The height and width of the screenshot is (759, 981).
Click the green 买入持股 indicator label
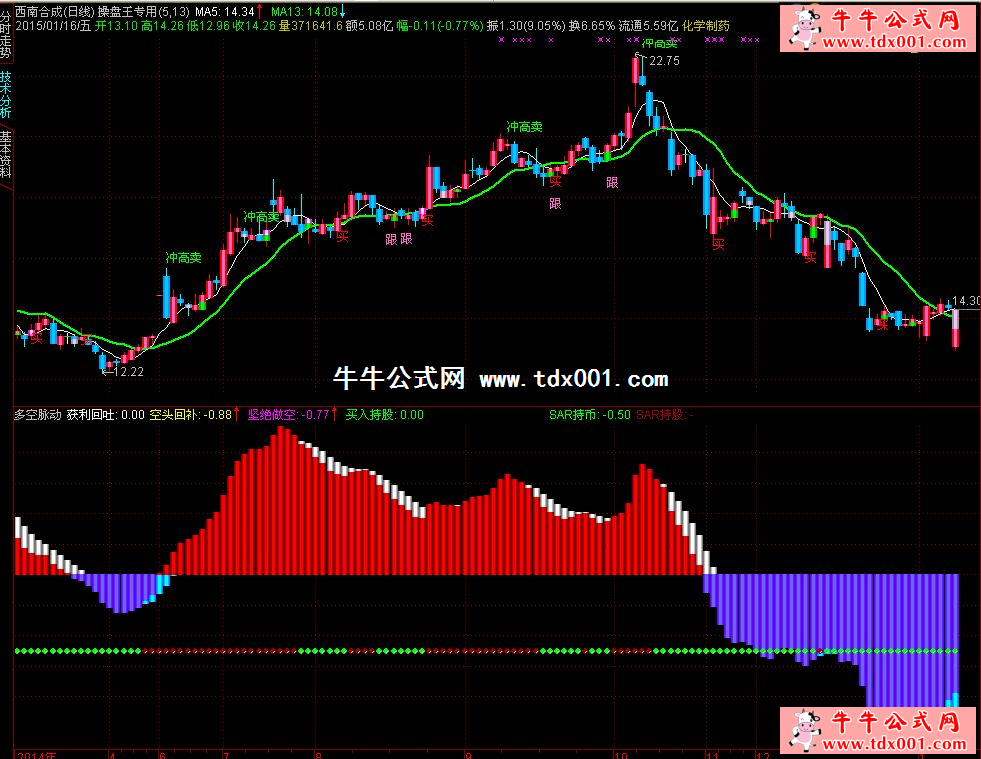coord(372,414)
